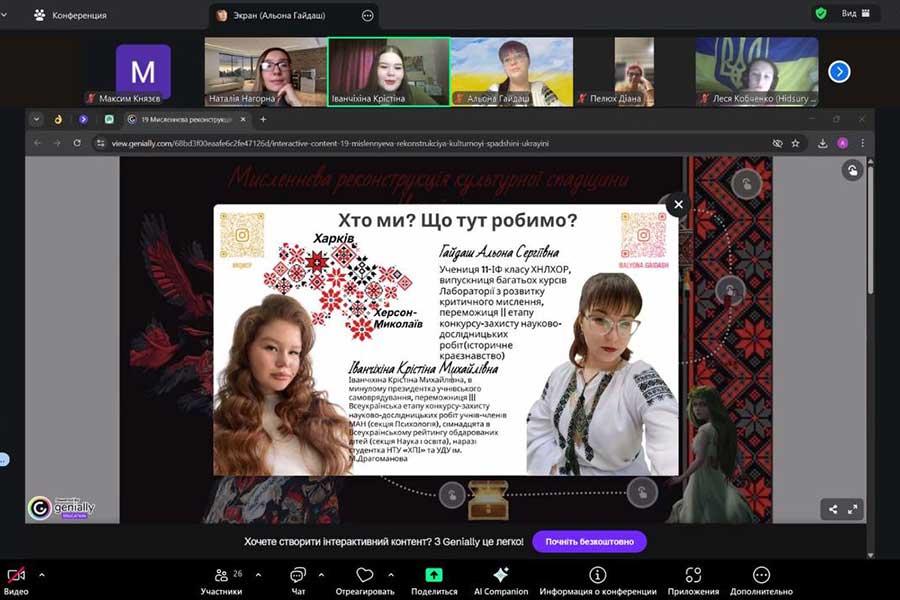The width and height of the screenshot is (900, 600).
Task: Click the crossed-eye tracking protection icon
Action: 777,144
